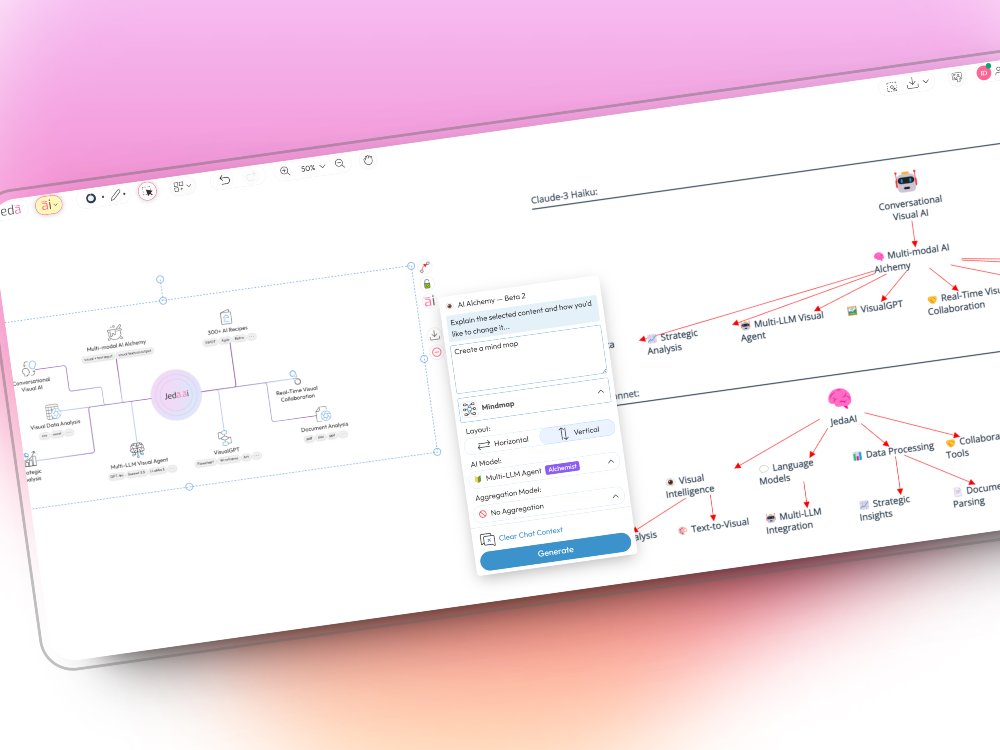The width and height of the screenshot is (1000, 750).
Task: Click the Claude-3 Haiku heading
Action: [x=564, y=197]
